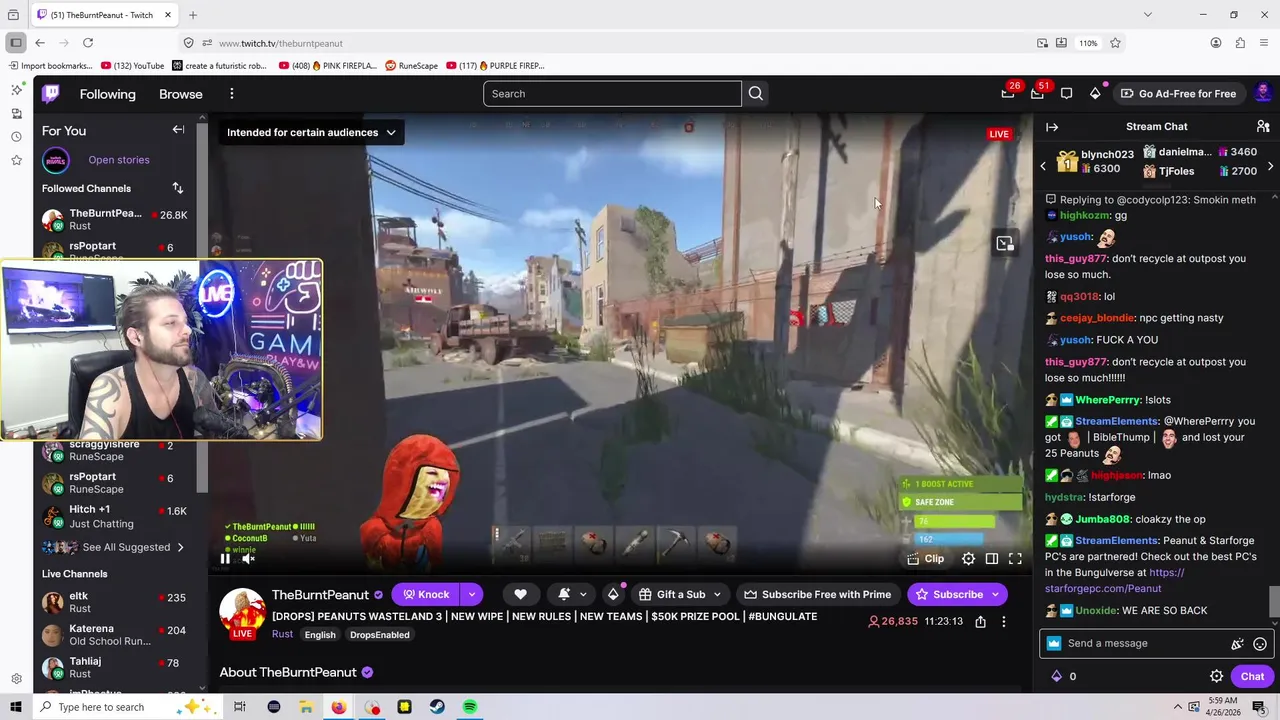Screen dimensions: 1280x720
Task: Bookmark this page with the star icon
Action: [x=1115, y=43]
